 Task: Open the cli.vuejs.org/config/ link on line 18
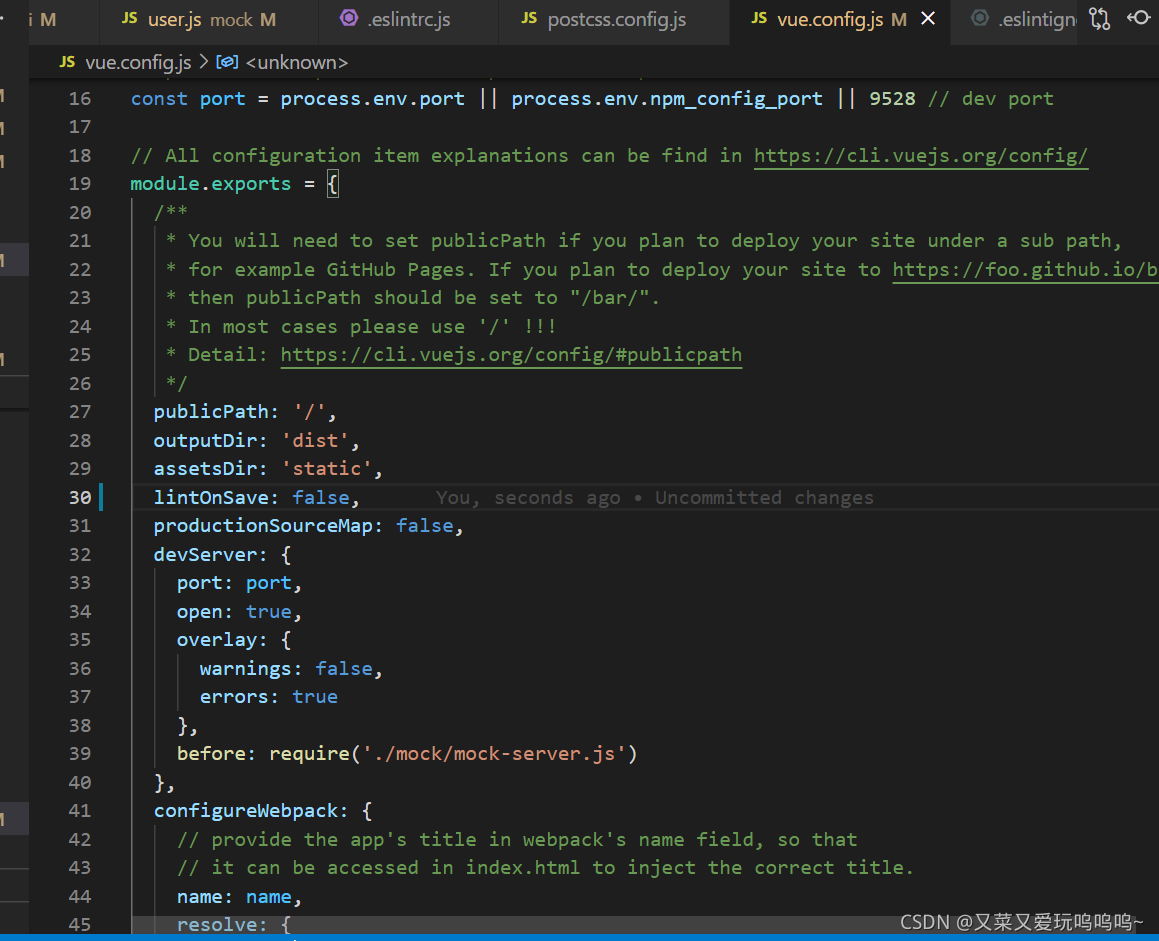(x=921, y=156)
